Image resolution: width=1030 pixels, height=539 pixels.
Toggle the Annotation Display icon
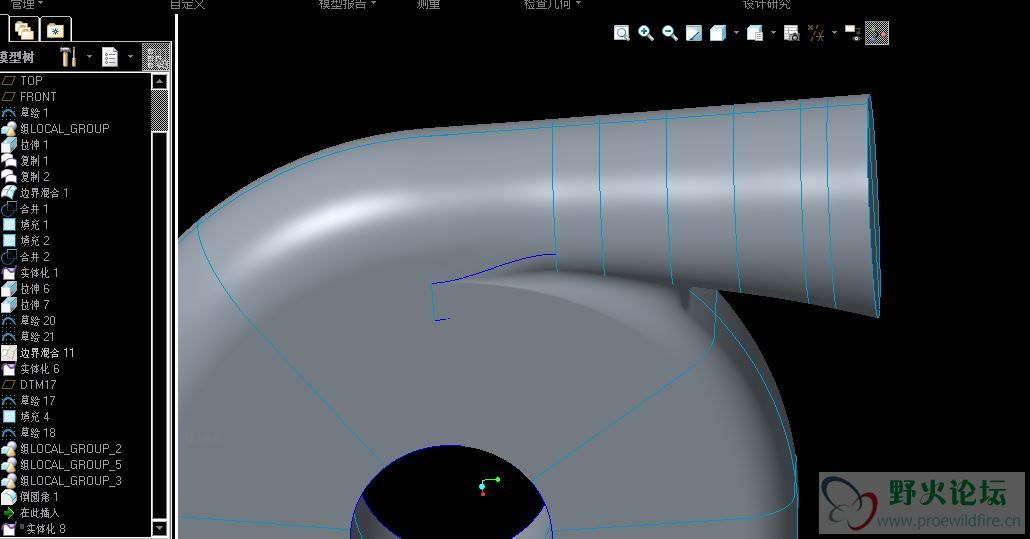point(853,33)
